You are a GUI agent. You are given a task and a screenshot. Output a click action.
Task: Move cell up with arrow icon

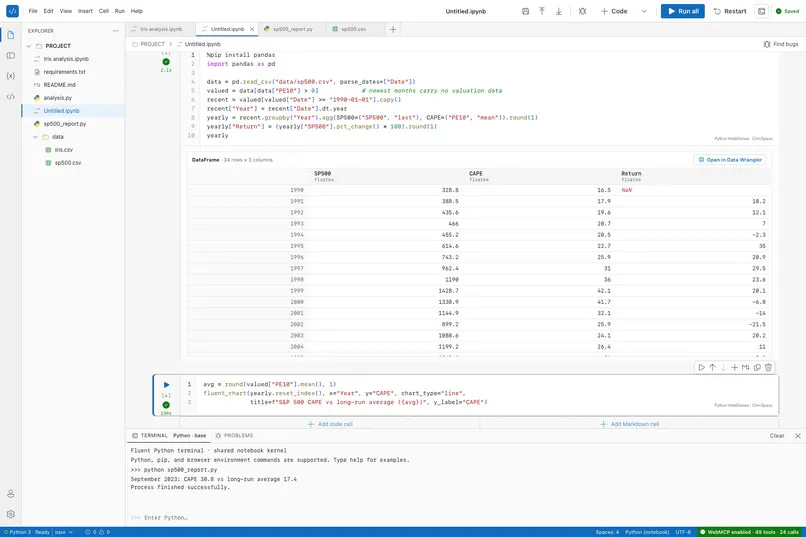point(712,367)
